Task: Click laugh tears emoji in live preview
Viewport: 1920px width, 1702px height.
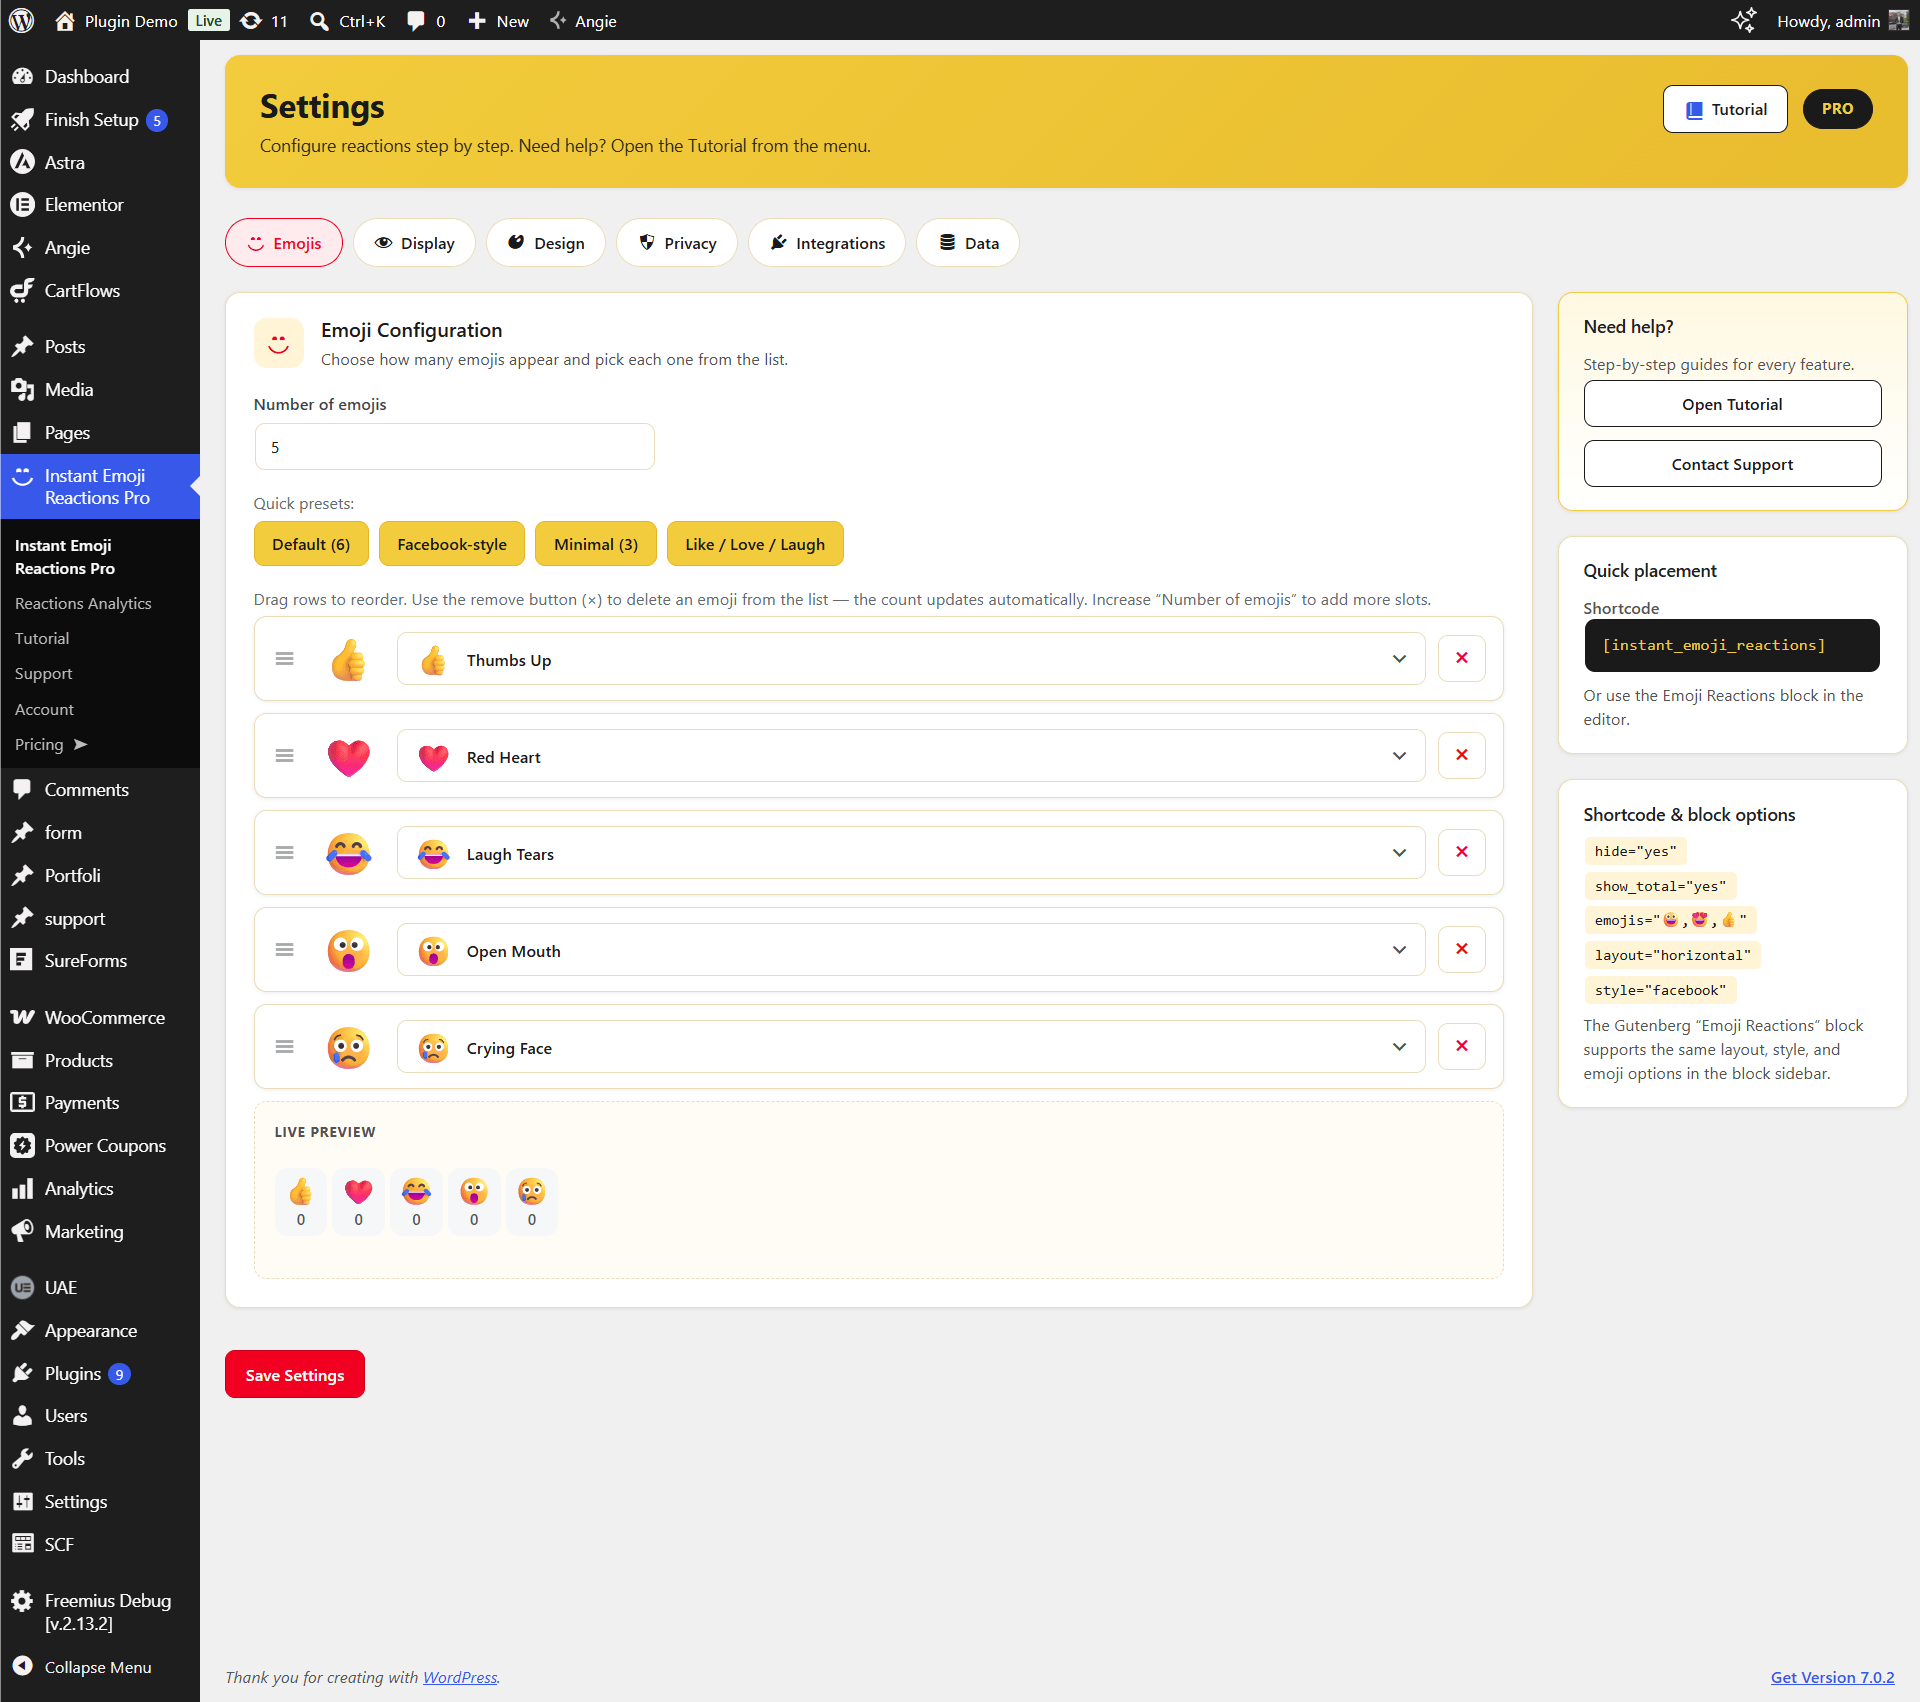Action: (x=416, y=1202)
